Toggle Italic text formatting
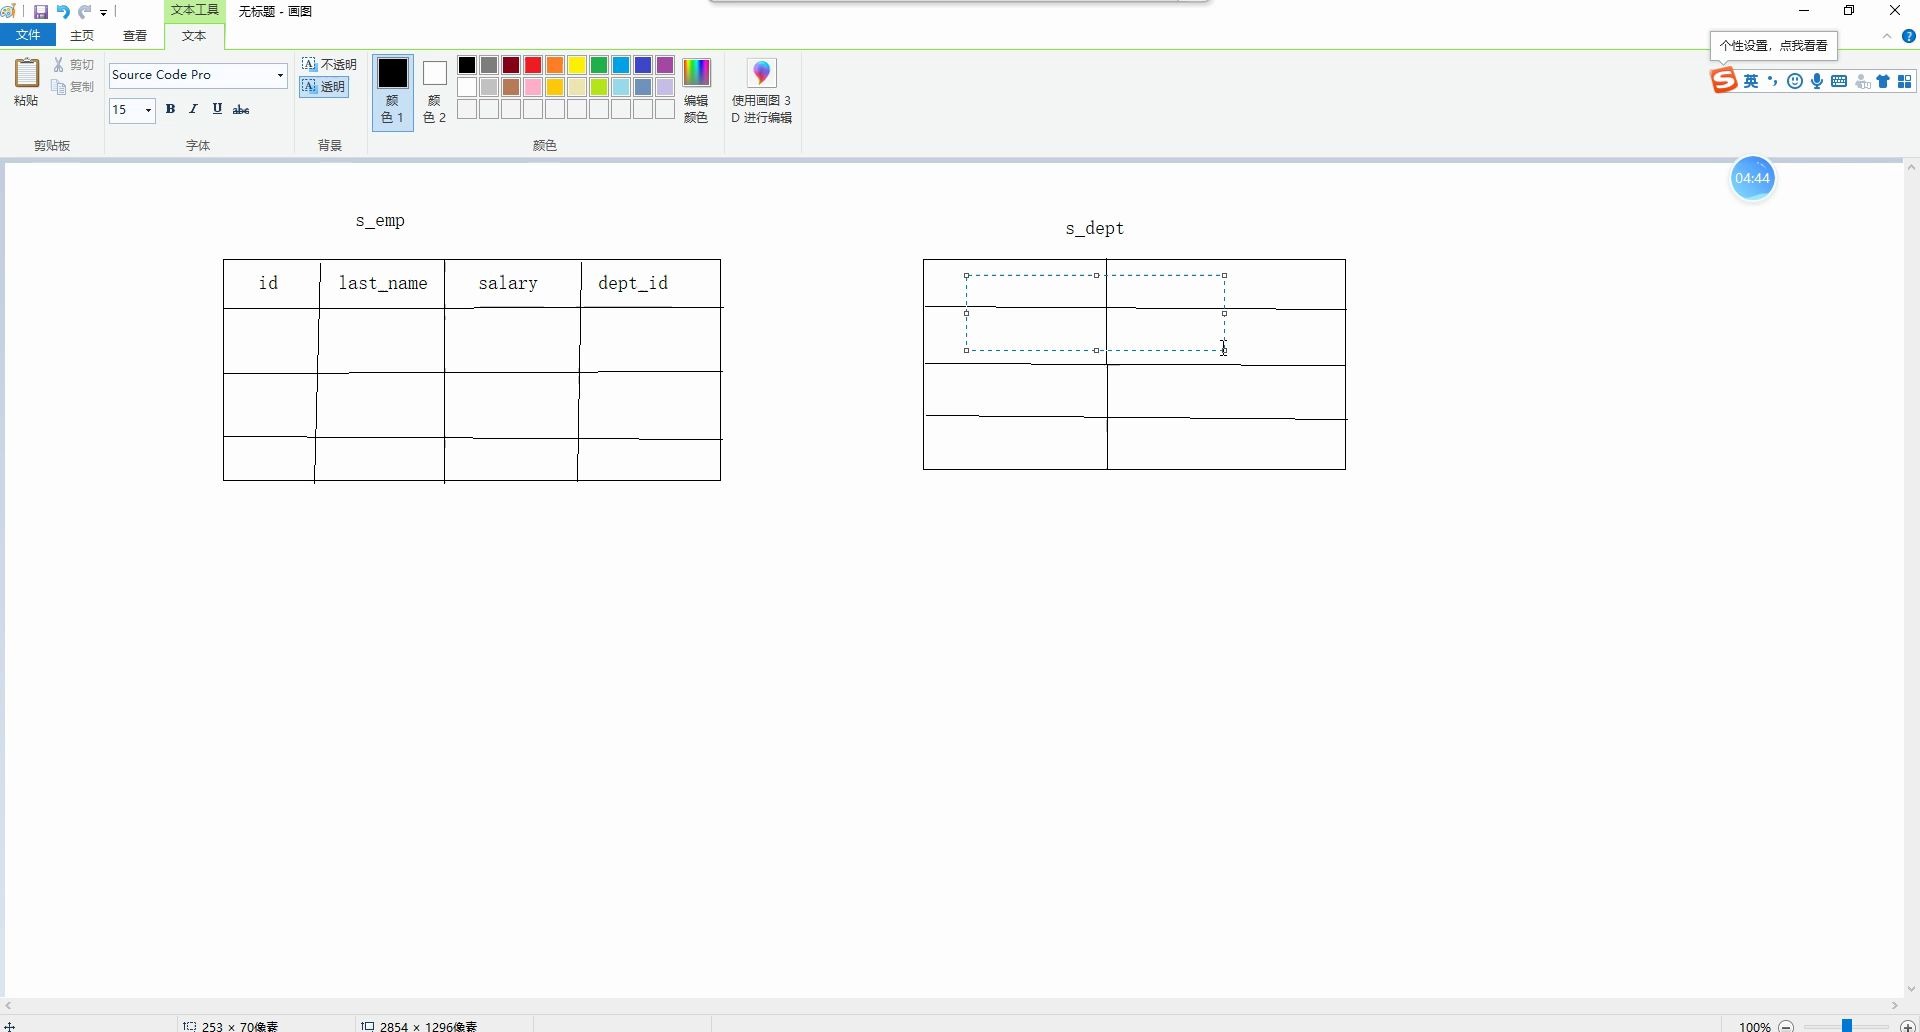1920x1032 pixels. (193, 109)
